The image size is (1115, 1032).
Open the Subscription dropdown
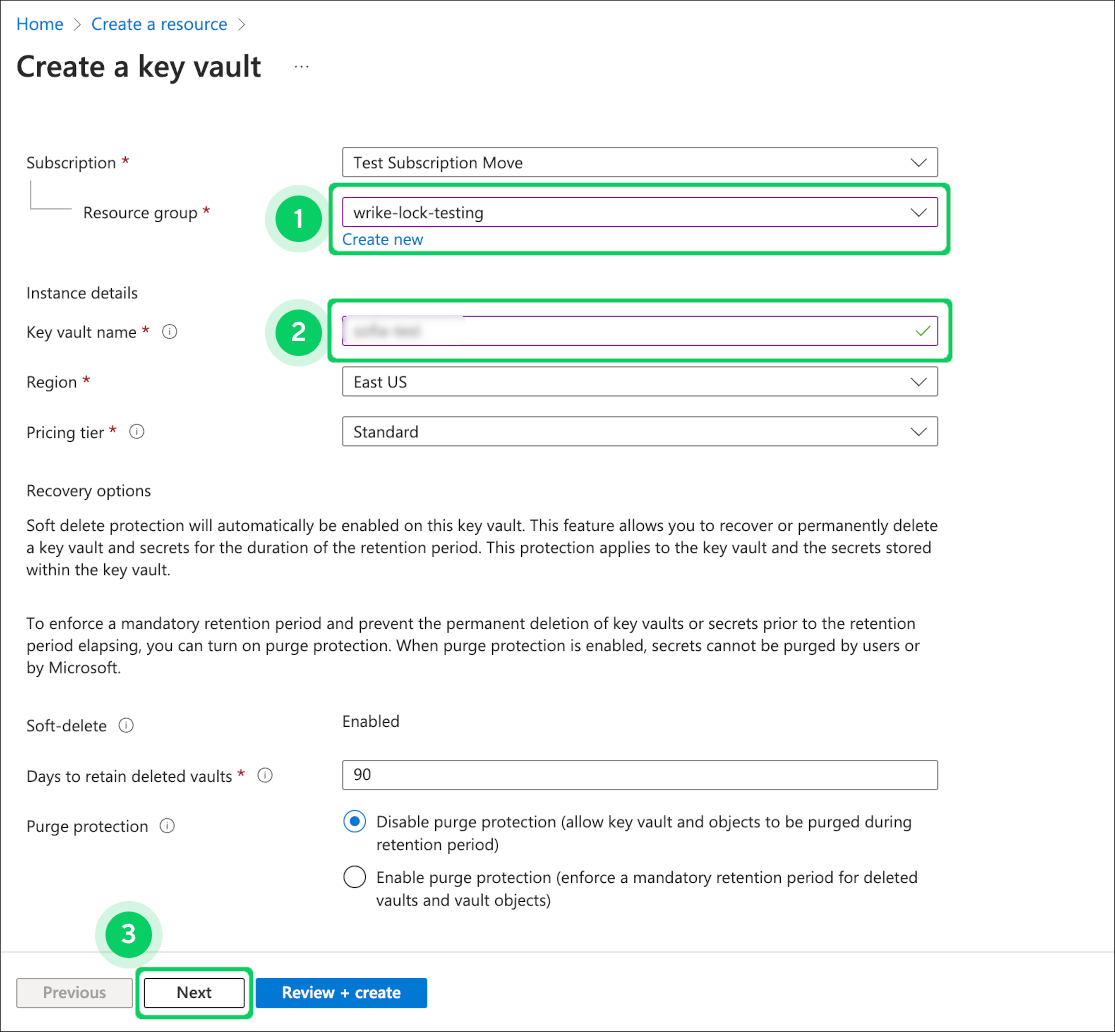click(639, 163)
